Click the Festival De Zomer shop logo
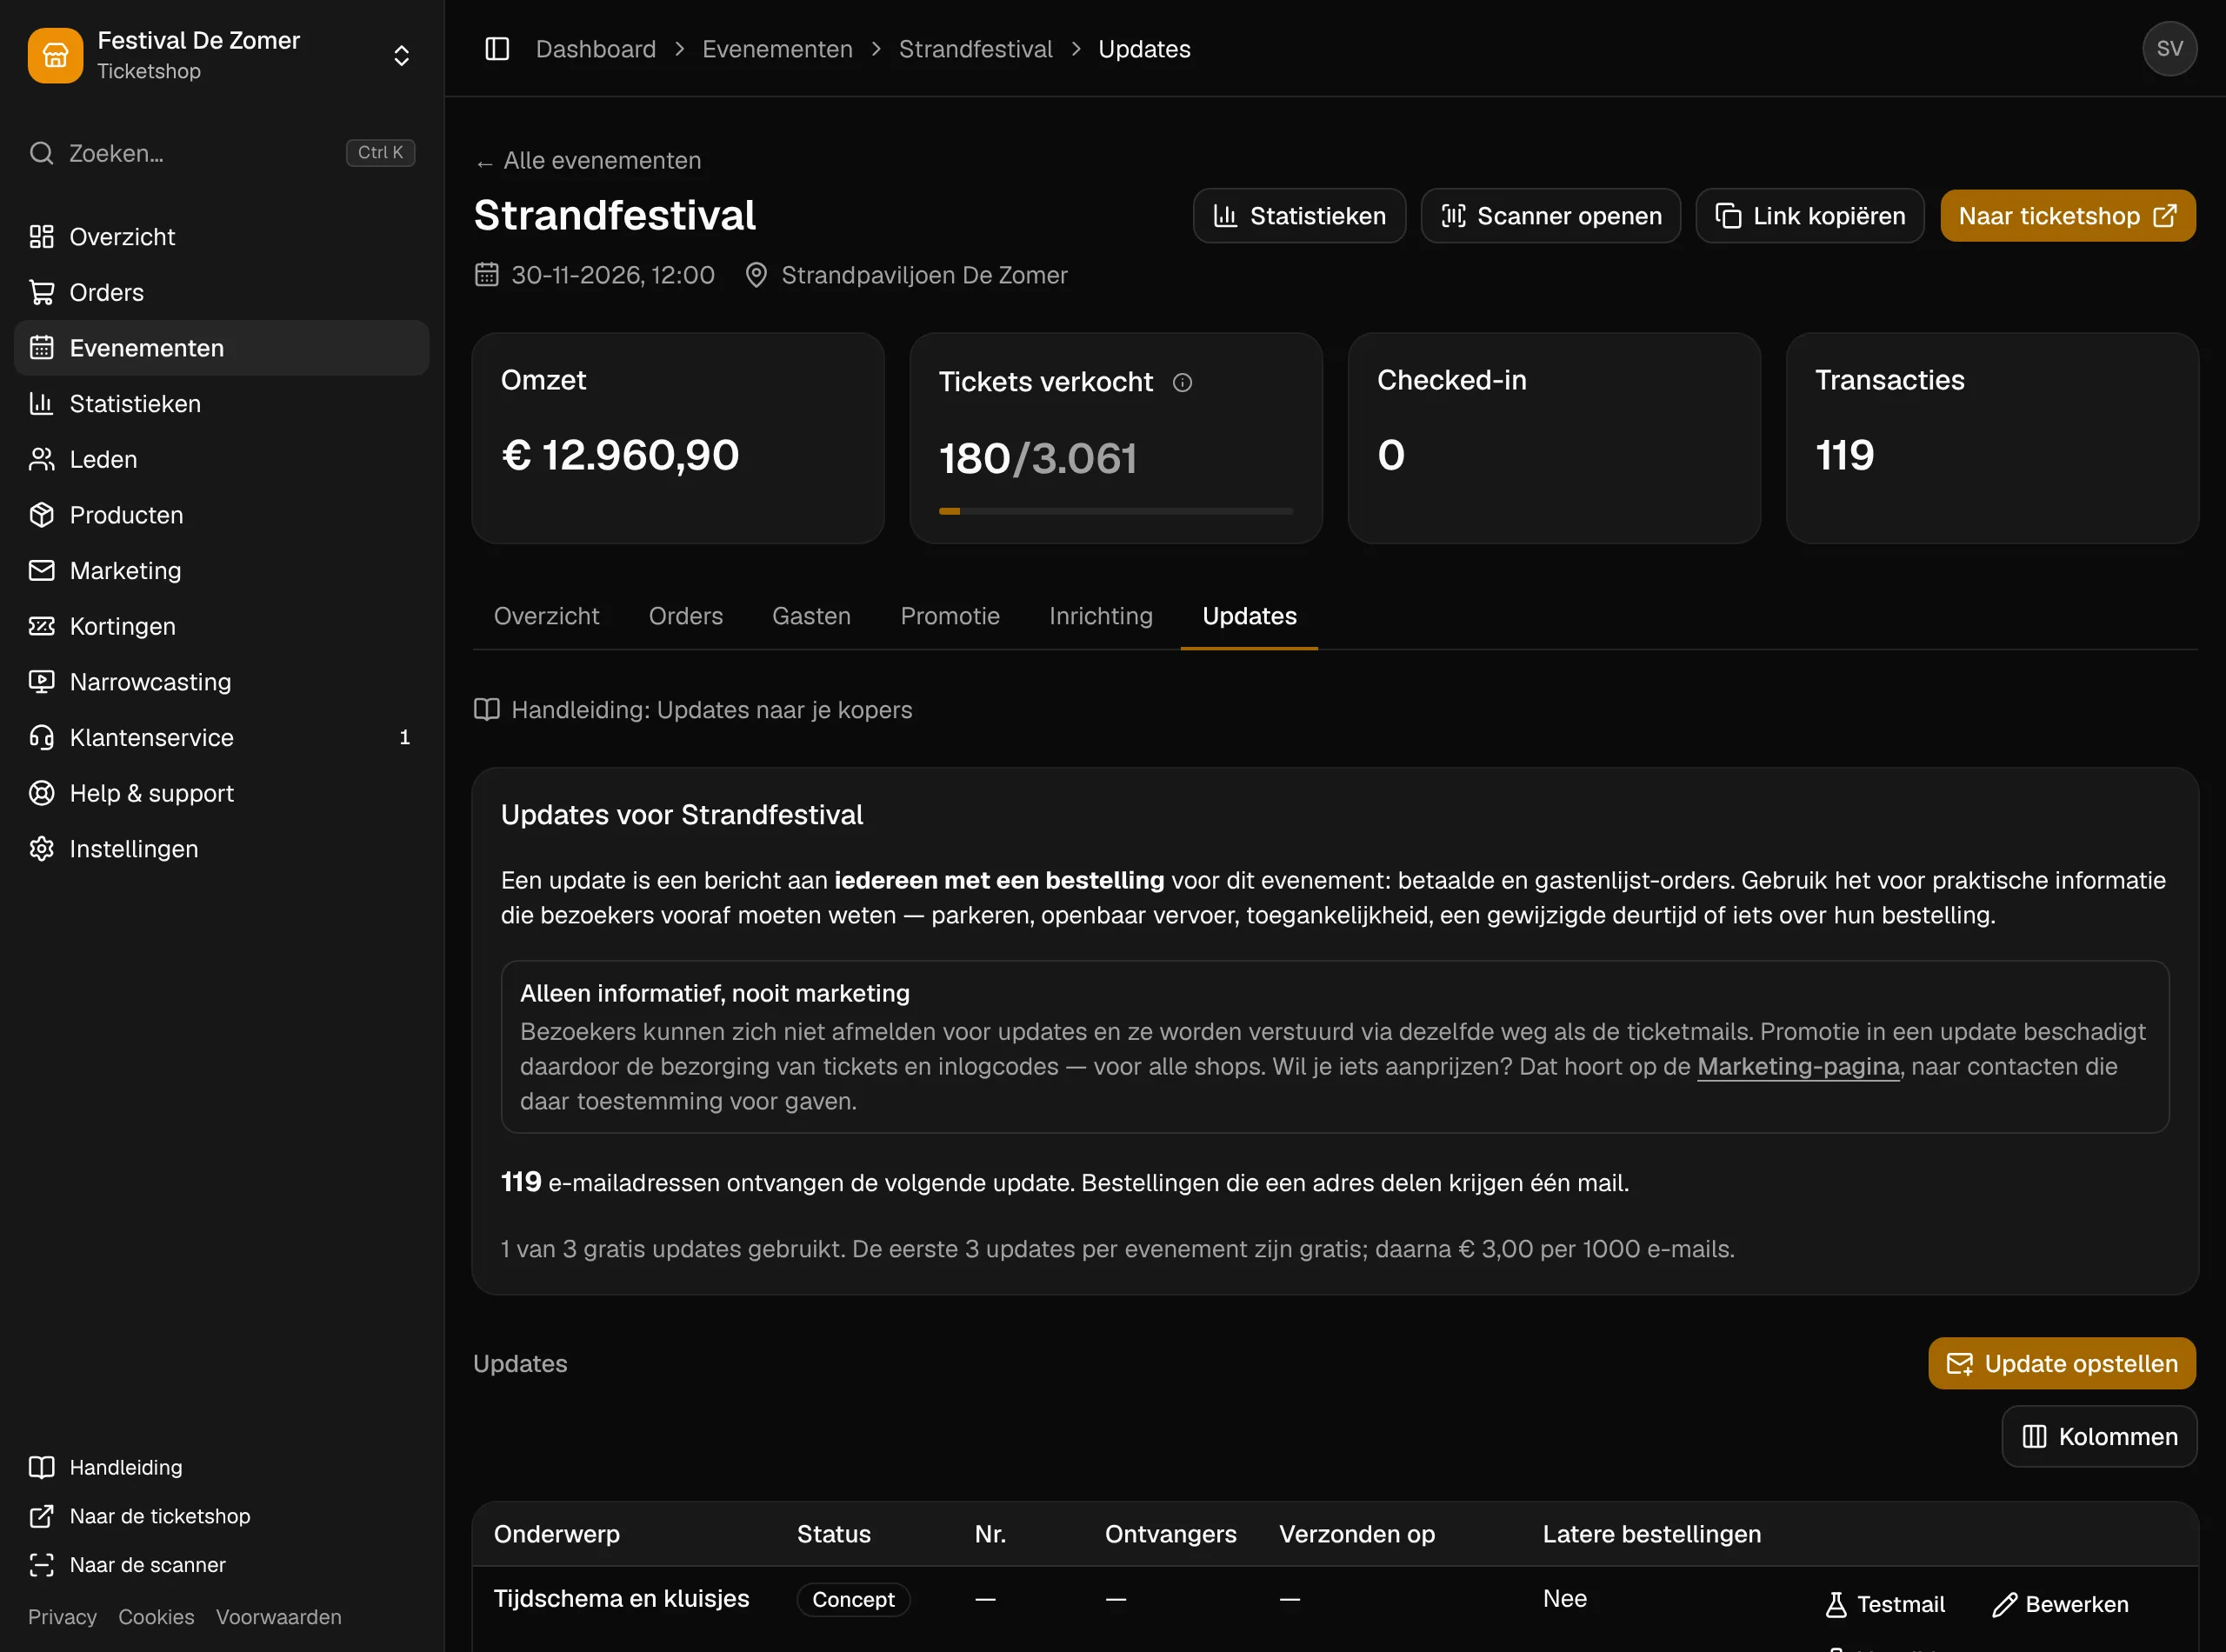The height and width of the screenshot is (1652, 2226). 55,55
